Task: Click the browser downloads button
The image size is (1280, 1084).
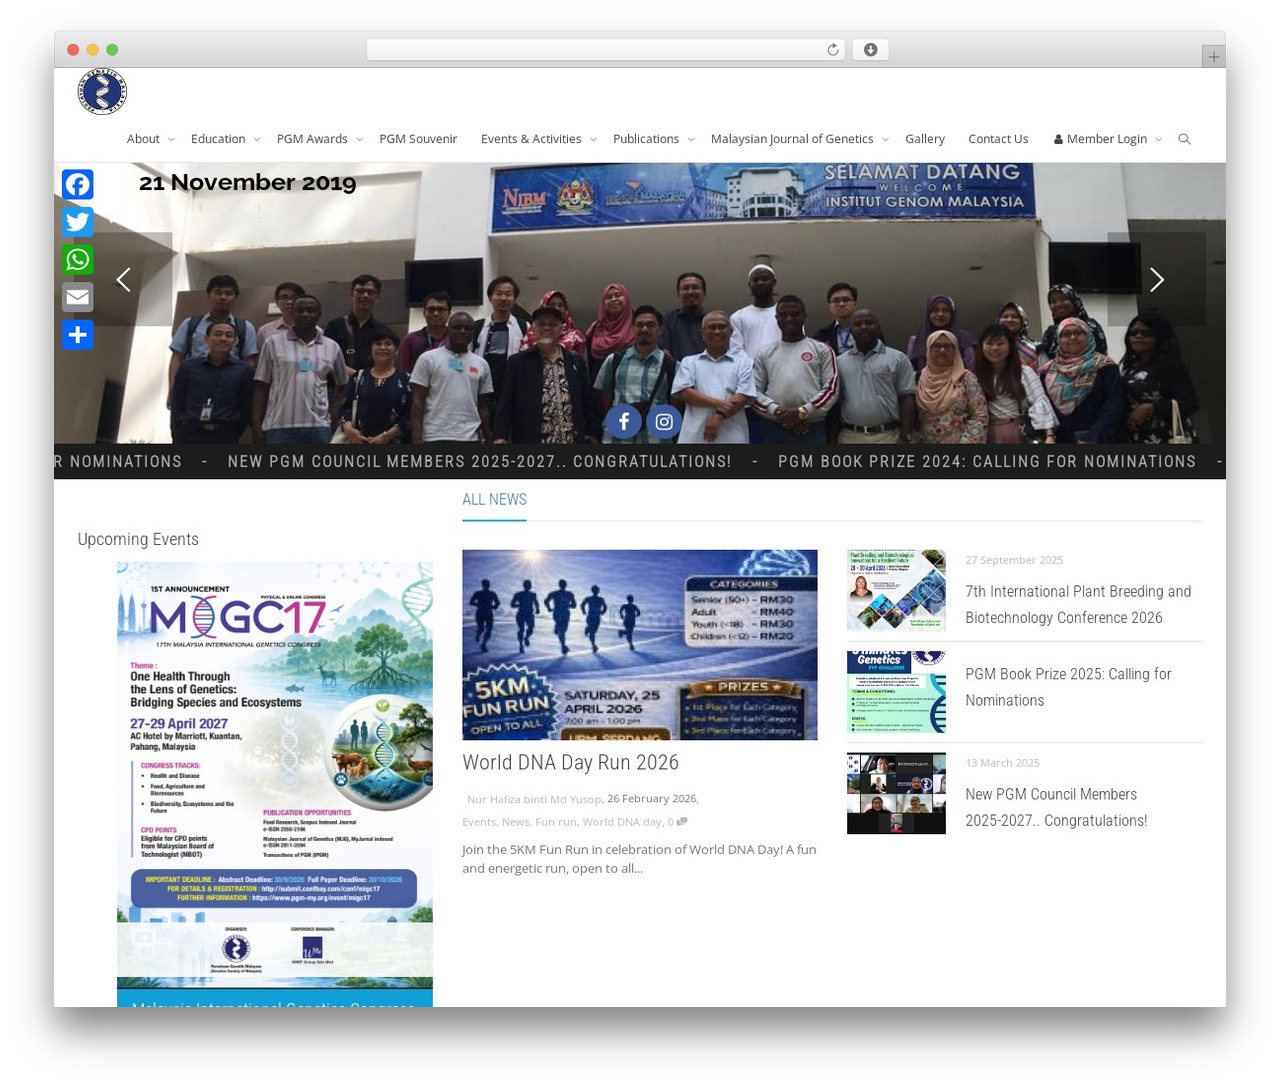Action: (870, 50)
